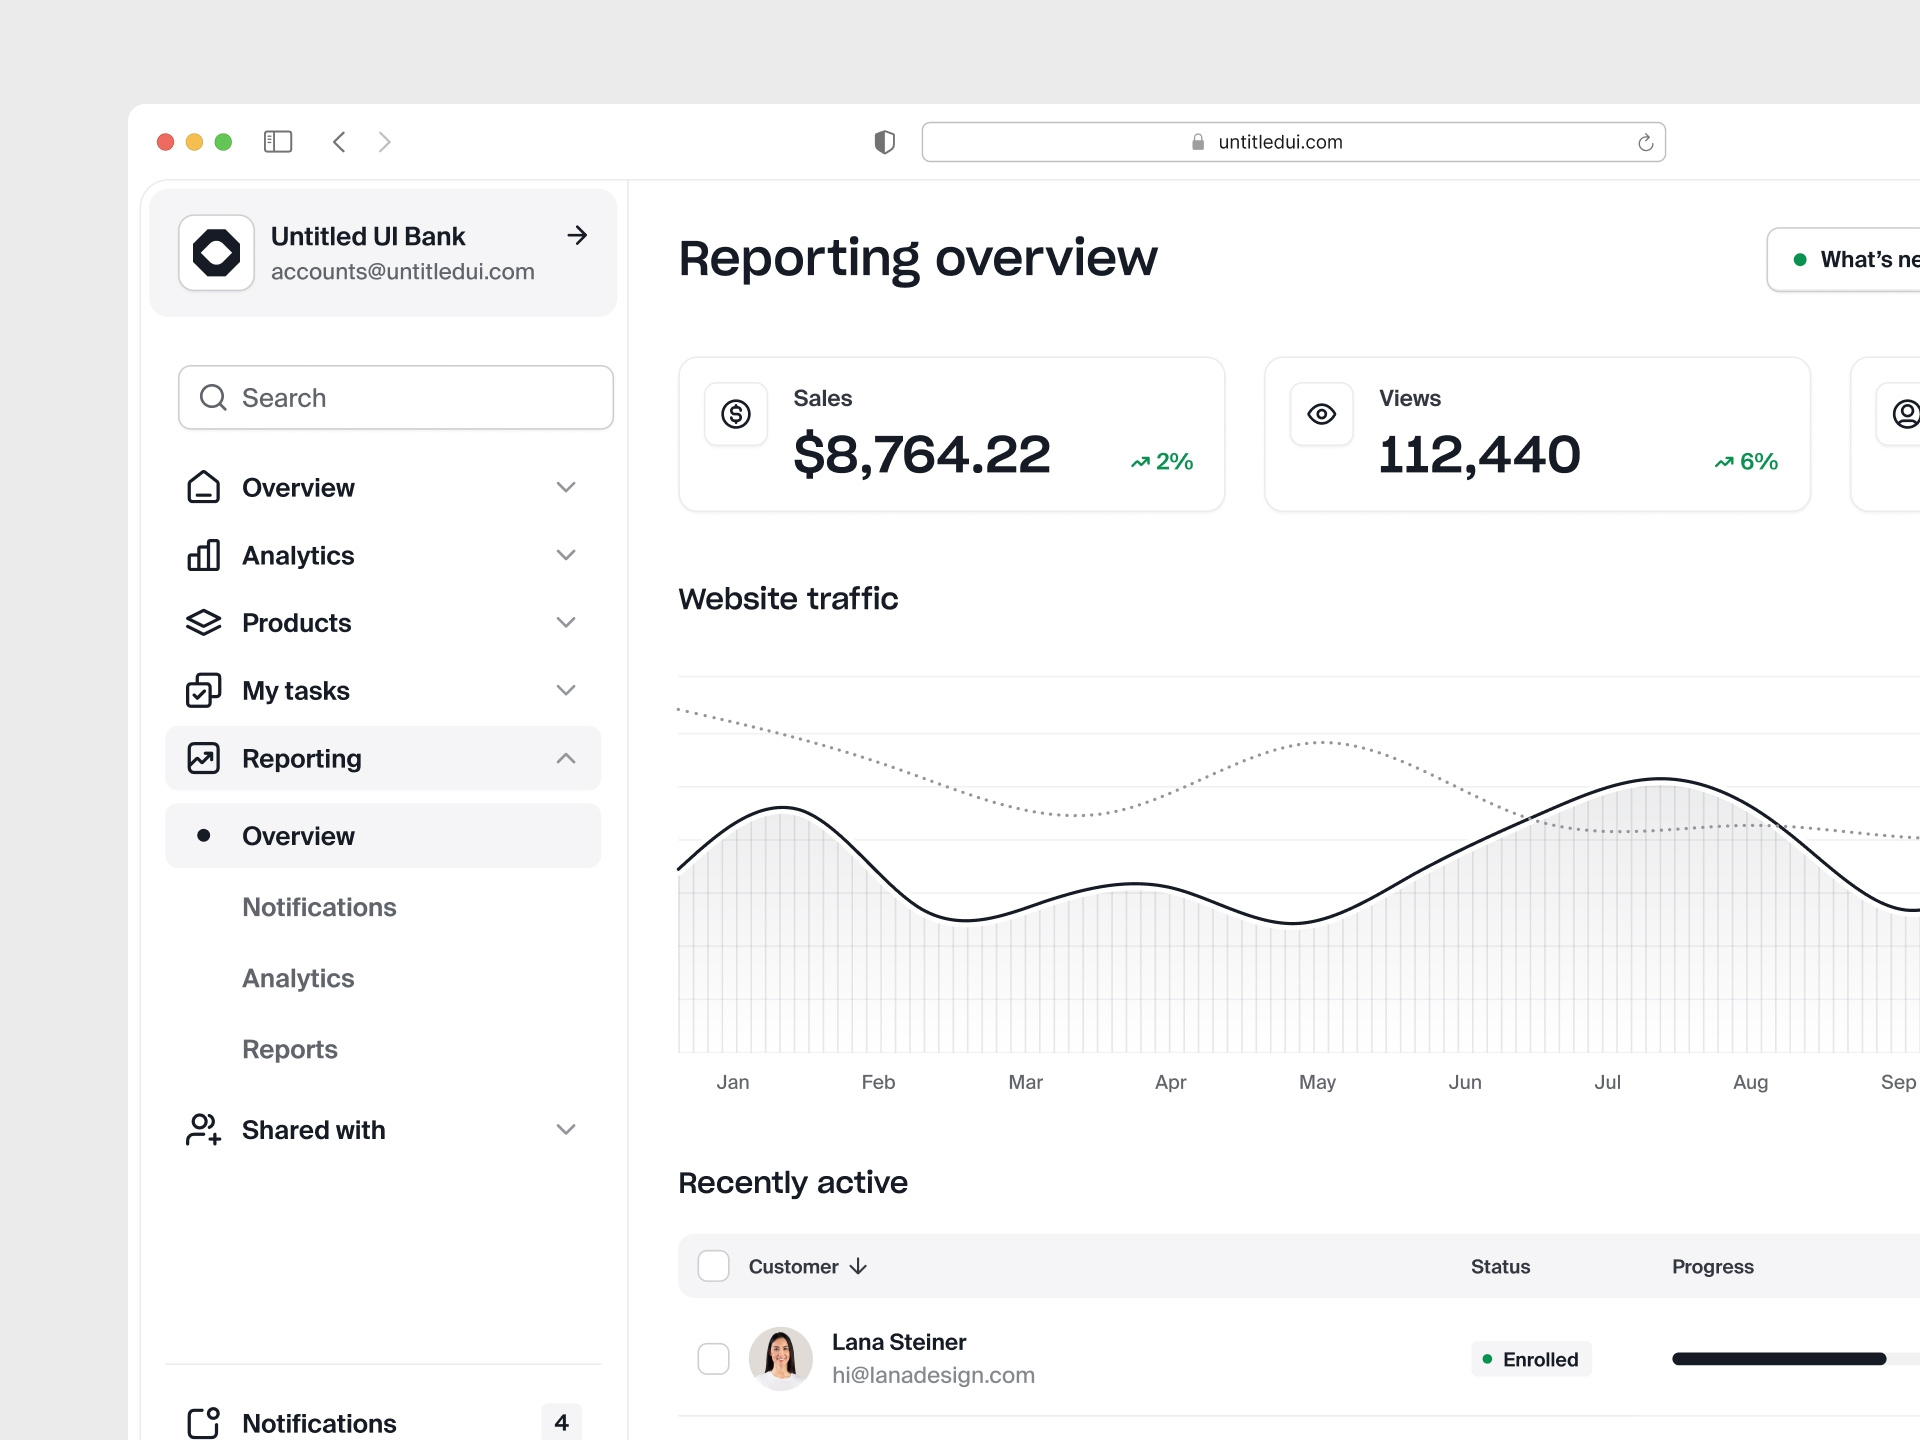Select the Overview home icon in sidebar

203,487
